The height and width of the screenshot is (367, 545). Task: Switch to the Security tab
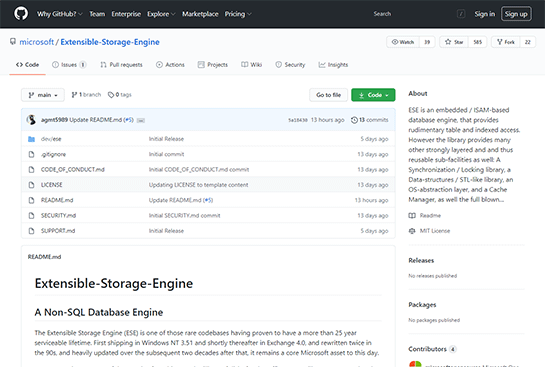[x=290, y=65]
